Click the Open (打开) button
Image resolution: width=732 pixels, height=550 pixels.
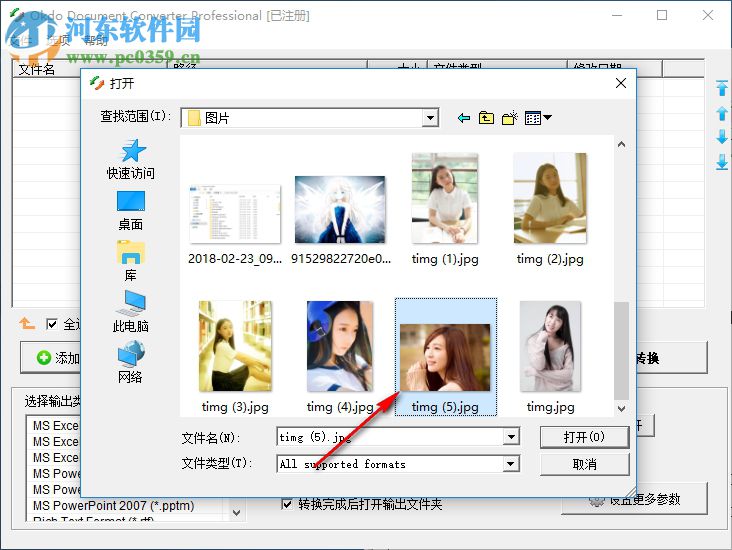click(584, 437)
